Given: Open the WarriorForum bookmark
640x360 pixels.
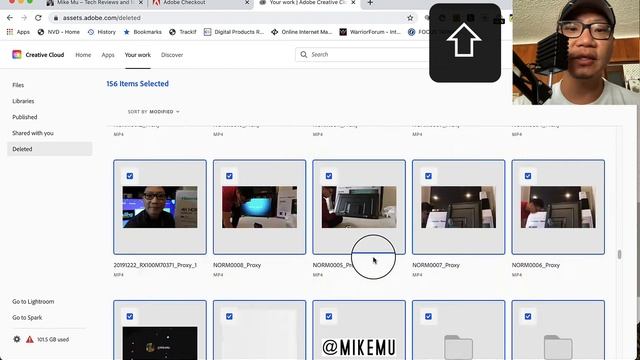Looking at the screenshot, I should (370, 32).
